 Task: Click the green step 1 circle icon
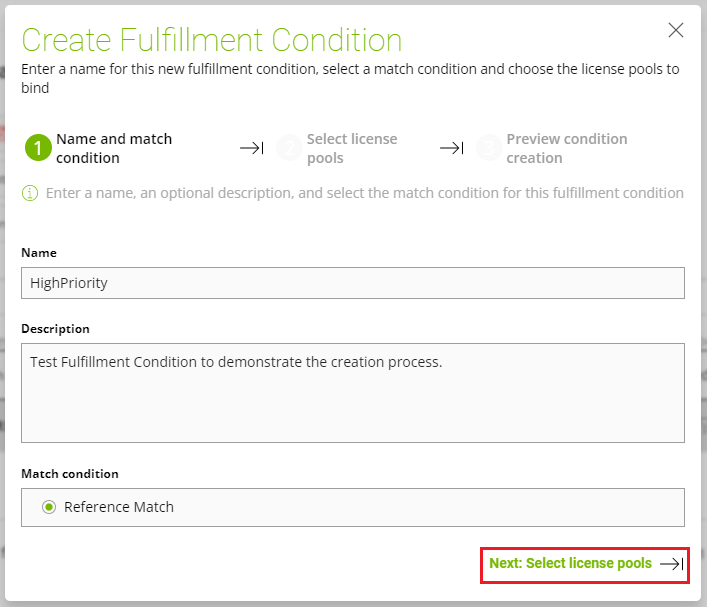click(x=38, y=149)
